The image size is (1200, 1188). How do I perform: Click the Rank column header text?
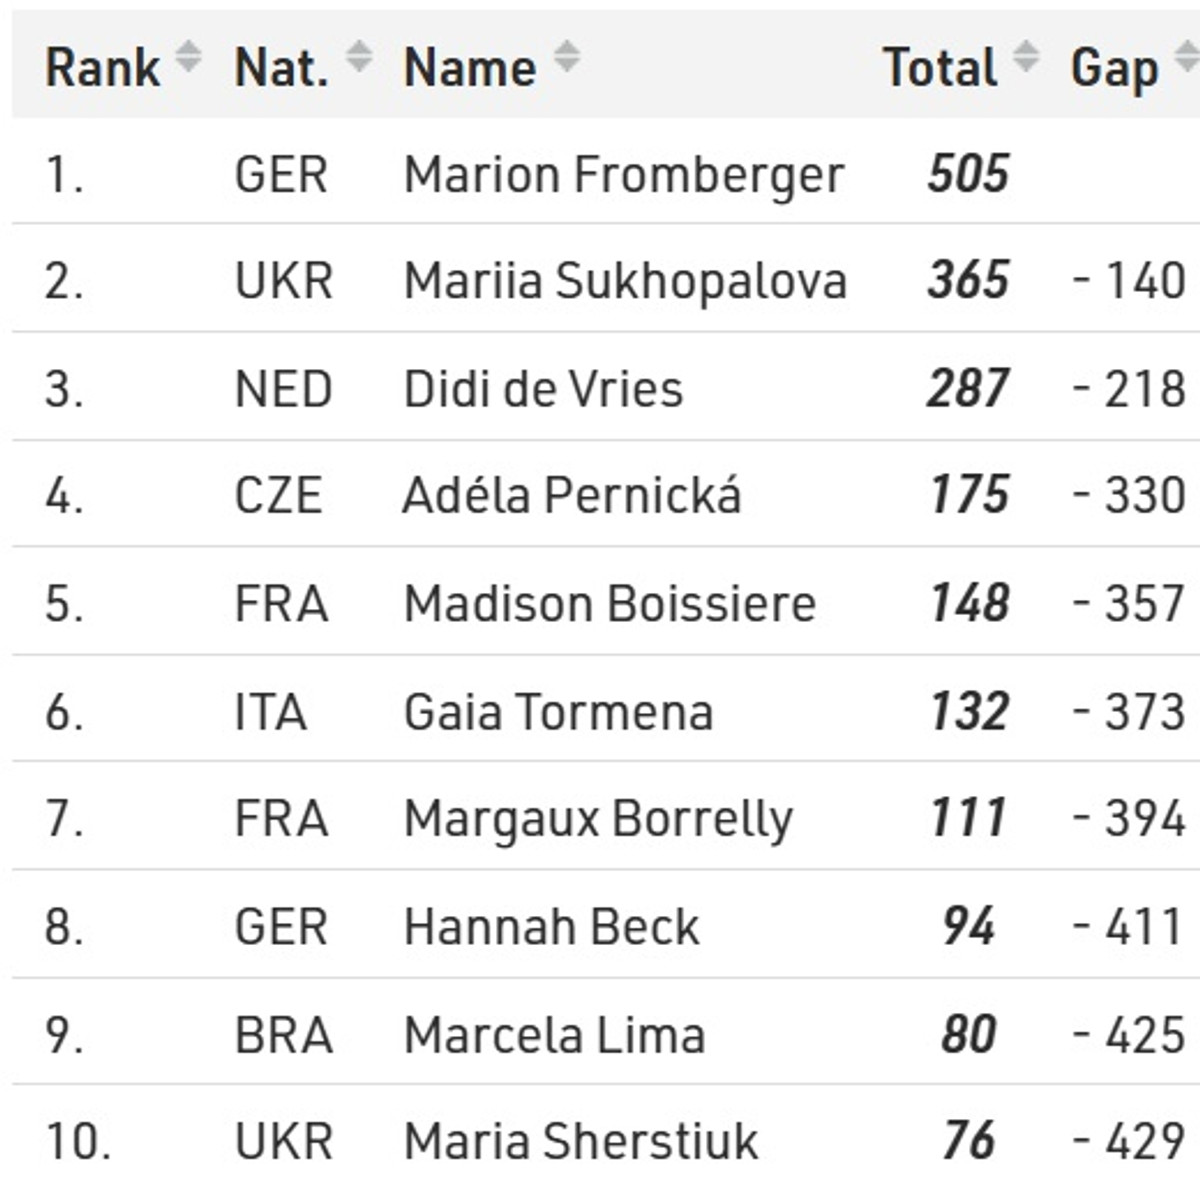(x=102, y=68)
